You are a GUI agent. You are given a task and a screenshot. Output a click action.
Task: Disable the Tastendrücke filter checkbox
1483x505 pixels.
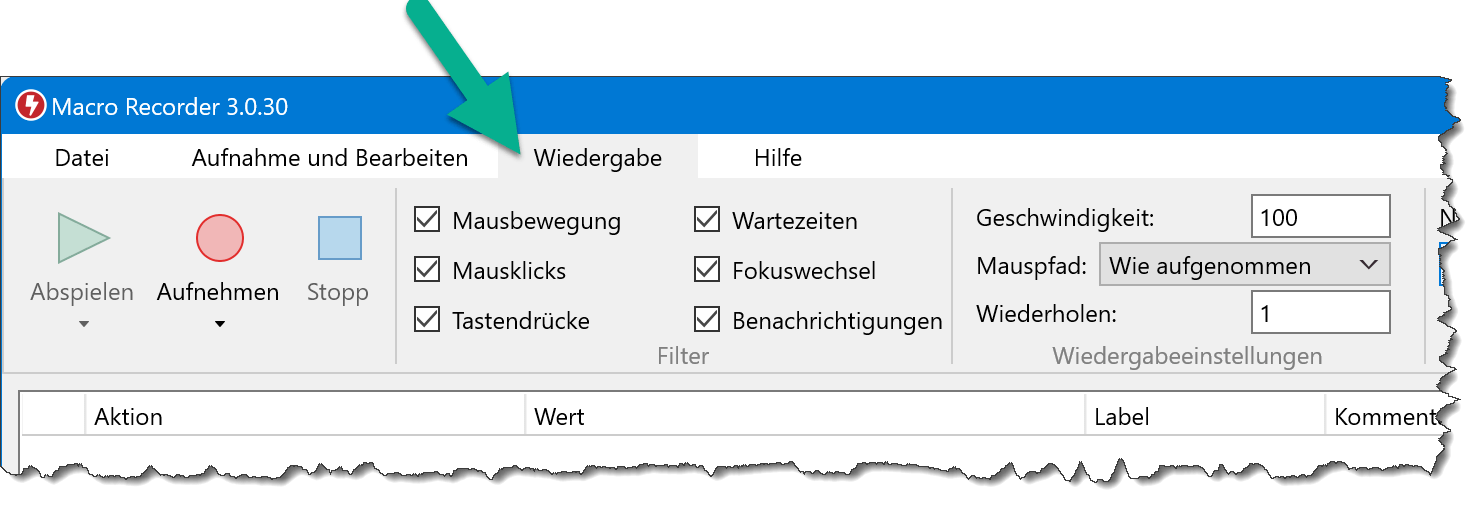[x=427, y=320]
